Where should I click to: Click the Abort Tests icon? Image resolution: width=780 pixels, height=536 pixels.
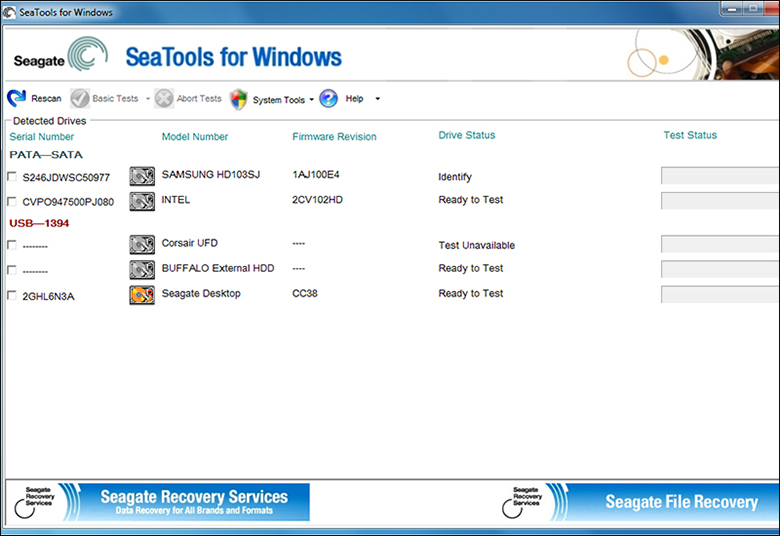click(x=164, y=99)
